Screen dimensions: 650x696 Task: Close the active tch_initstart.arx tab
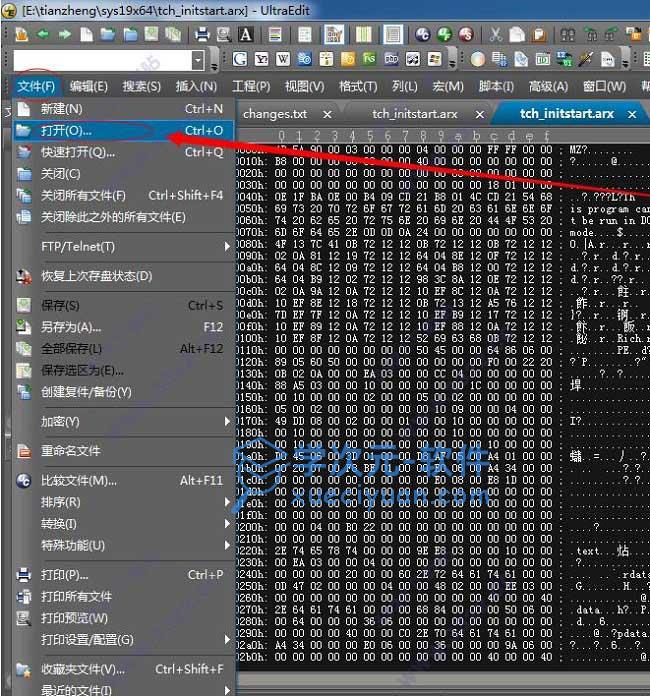pos(632,115)
